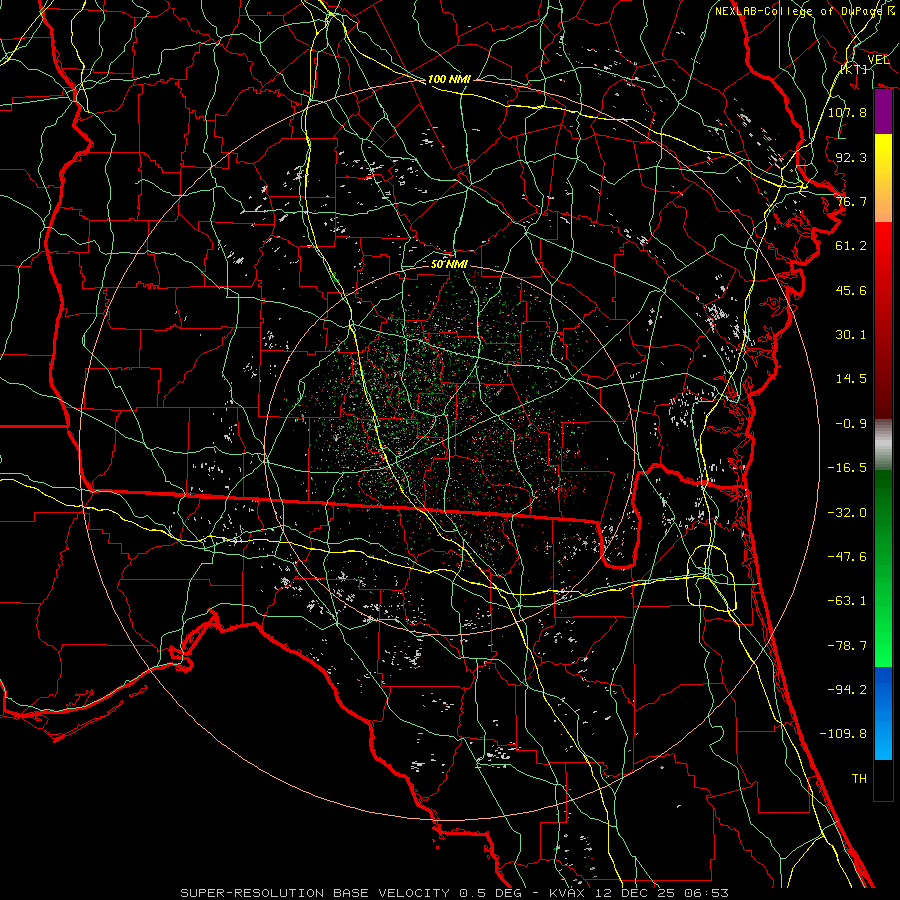Click the purple segment of color bar
The image size is (900, 900).
(883, 112)
